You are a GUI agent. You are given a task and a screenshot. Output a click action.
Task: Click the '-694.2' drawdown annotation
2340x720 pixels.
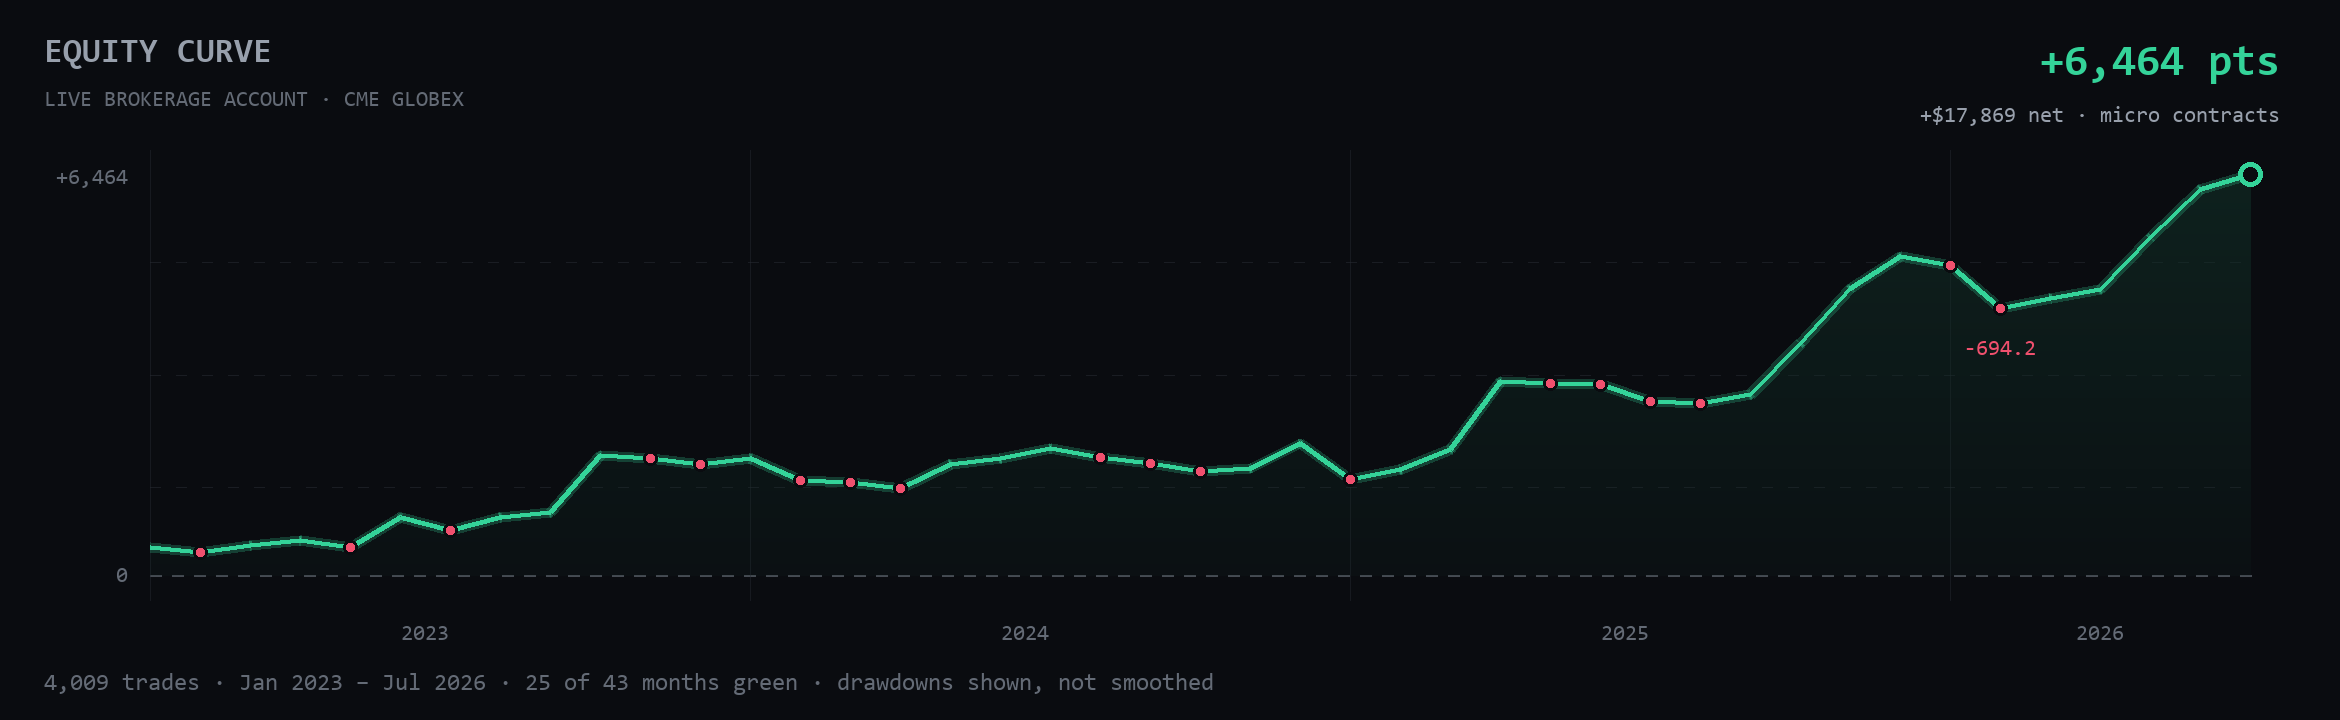(2000, 348)
